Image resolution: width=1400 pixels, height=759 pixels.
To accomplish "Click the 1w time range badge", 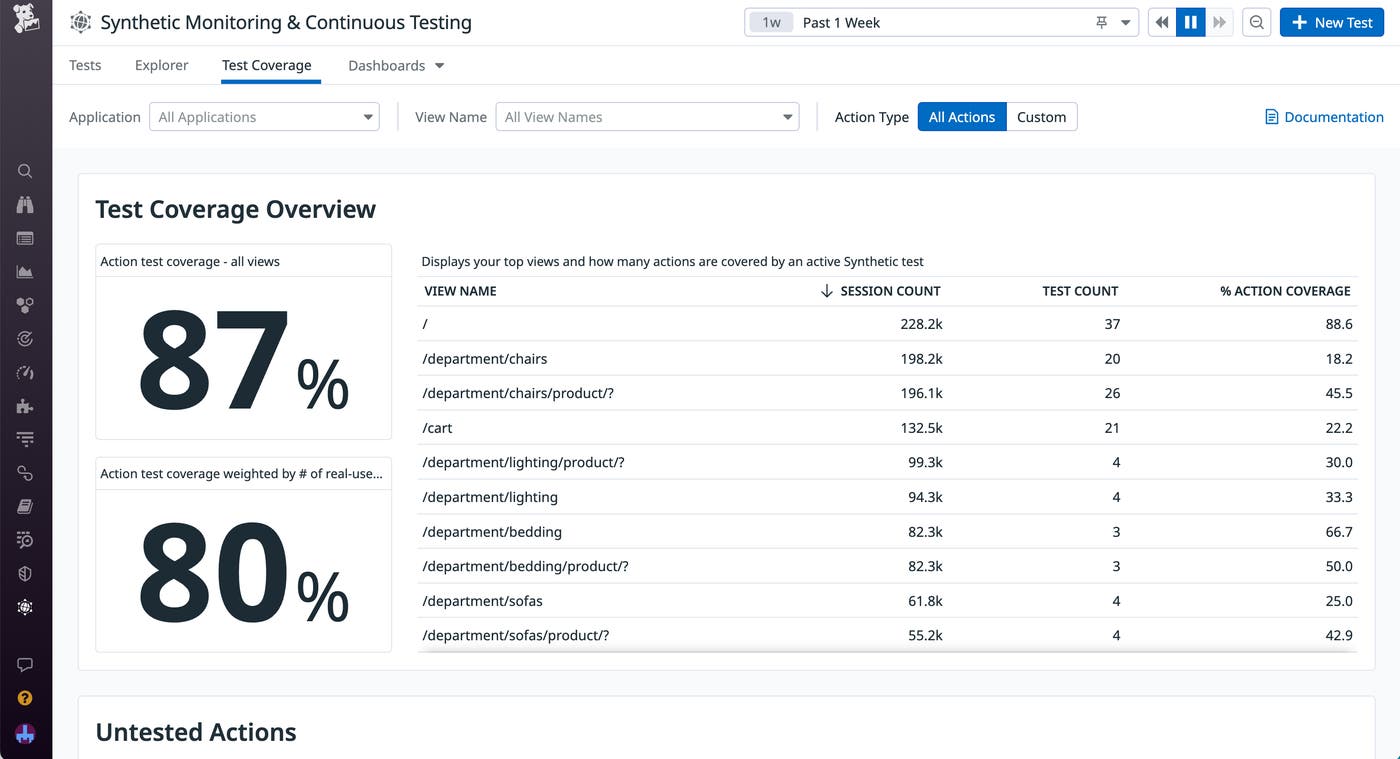I will point(771,22).
